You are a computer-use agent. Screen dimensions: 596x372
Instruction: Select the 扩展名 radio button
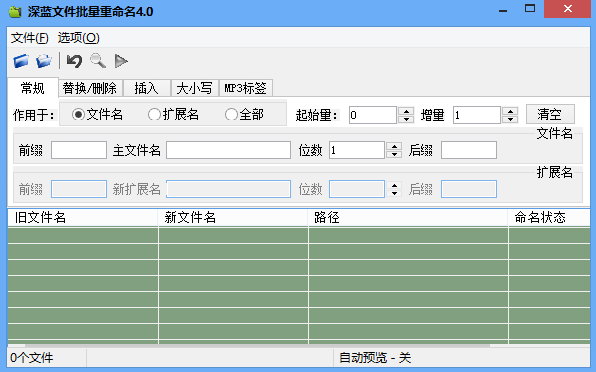[x=154, y=114]
